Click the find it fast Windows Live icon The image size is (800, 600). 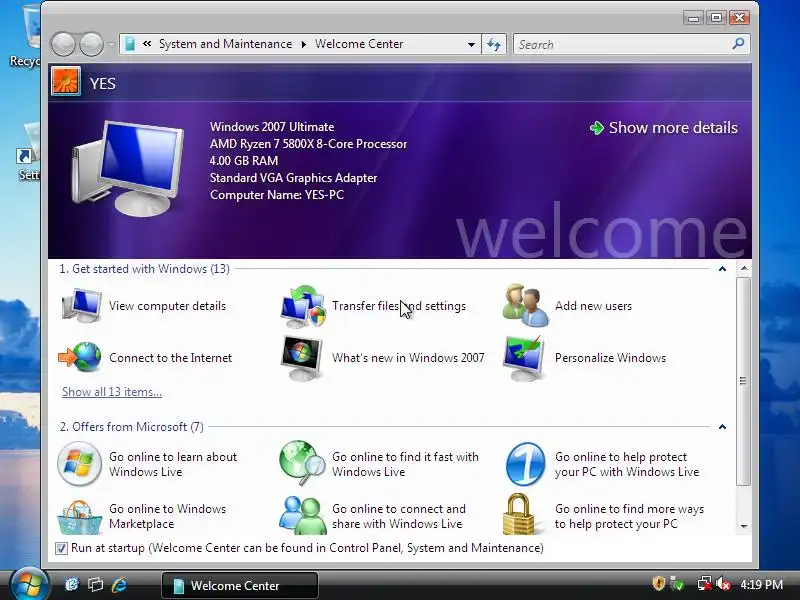[302, 463]
